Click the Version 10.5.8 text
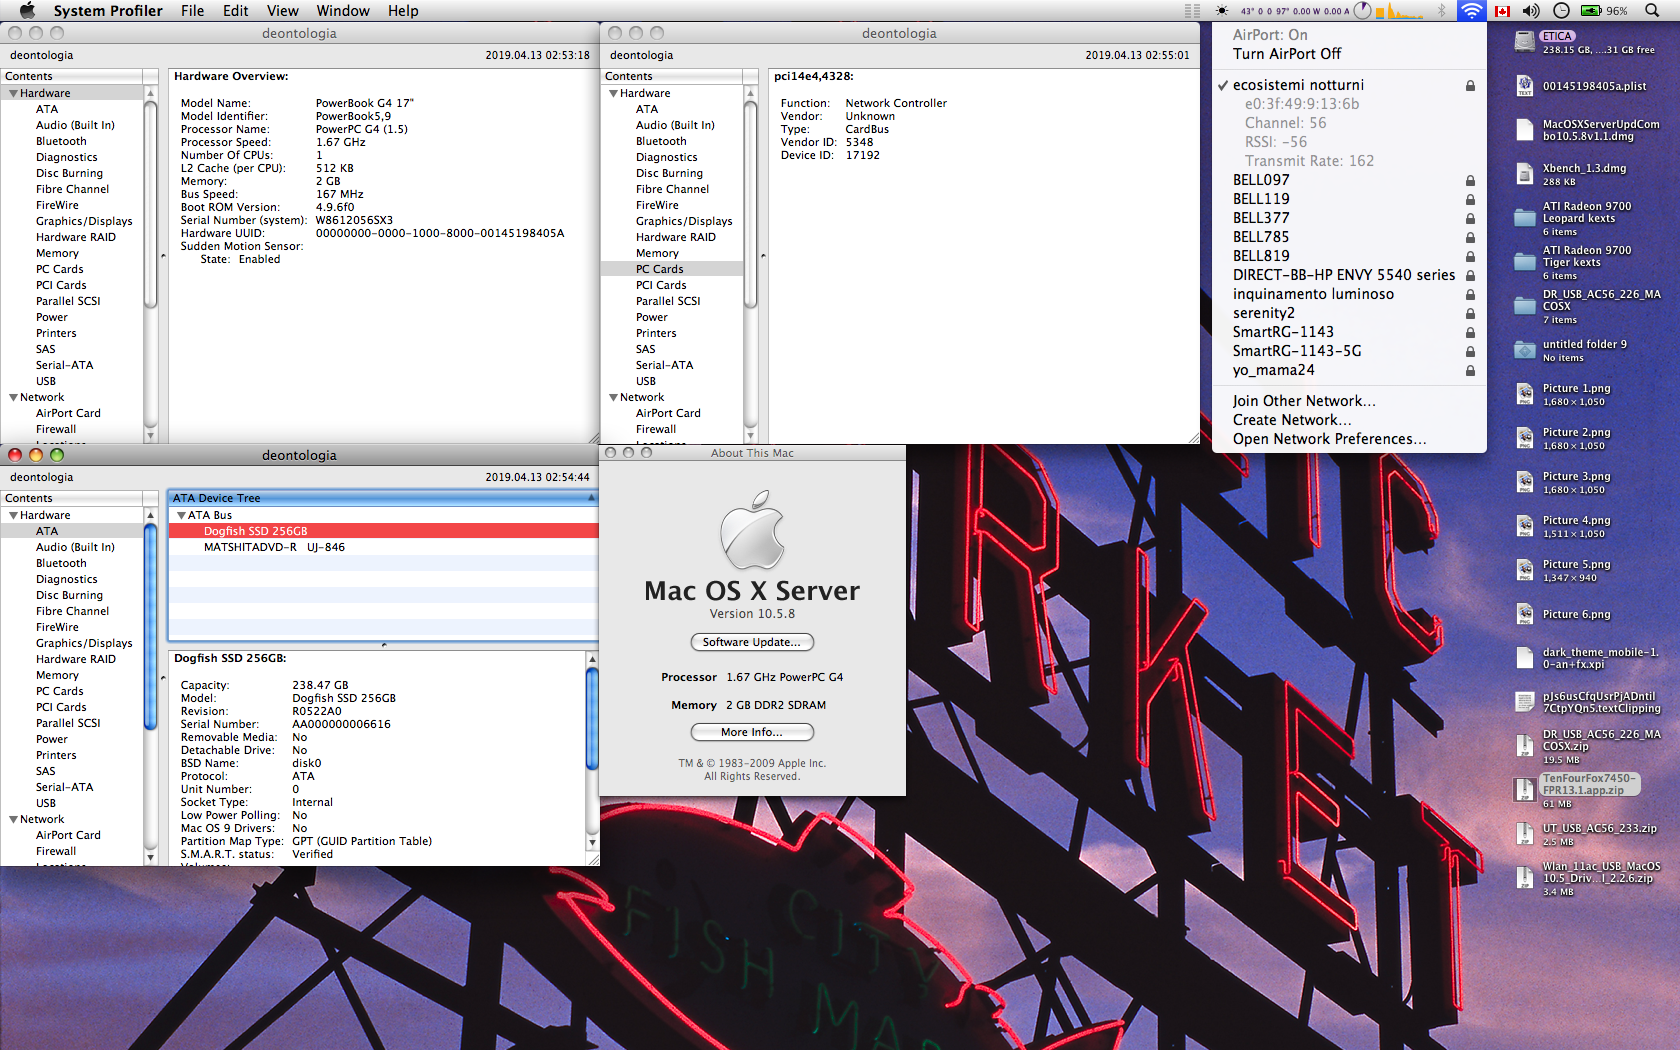Screen dimensions: 1680x1050 point(752,614)
